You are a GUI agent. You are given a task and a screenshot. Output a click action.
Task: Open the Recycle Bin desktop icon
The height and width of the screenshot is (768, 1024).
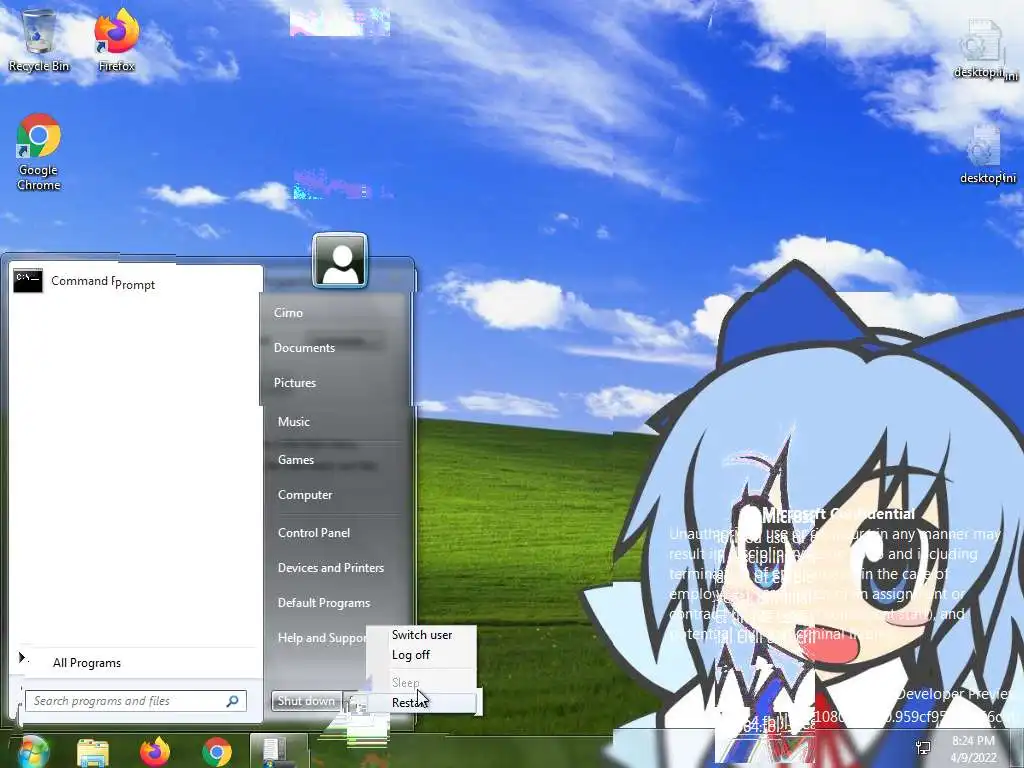tap(39, 39)
